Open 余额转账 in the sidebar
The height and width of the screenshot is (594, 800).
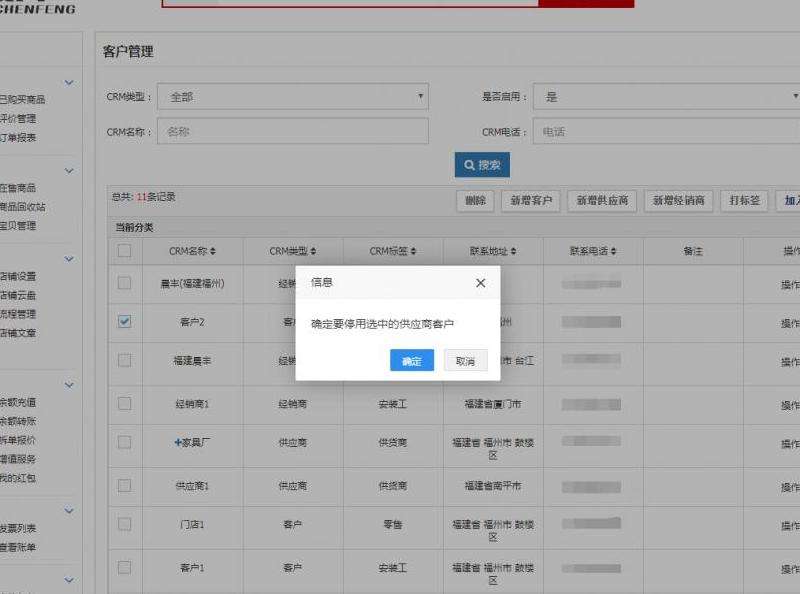18,421
